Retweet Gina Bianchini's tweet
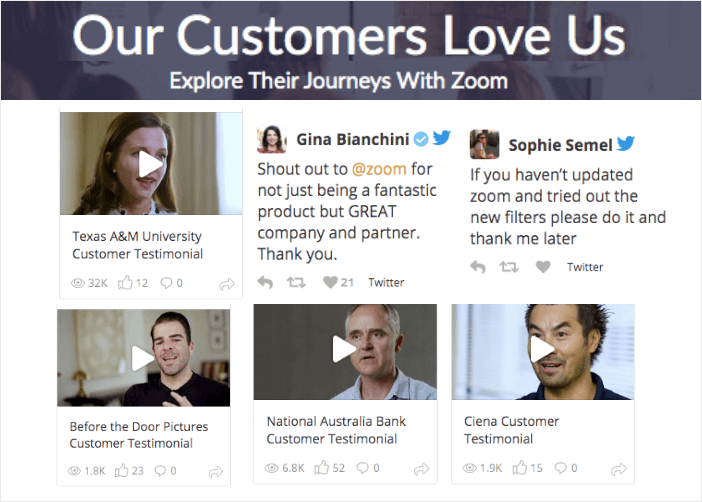 296,282
